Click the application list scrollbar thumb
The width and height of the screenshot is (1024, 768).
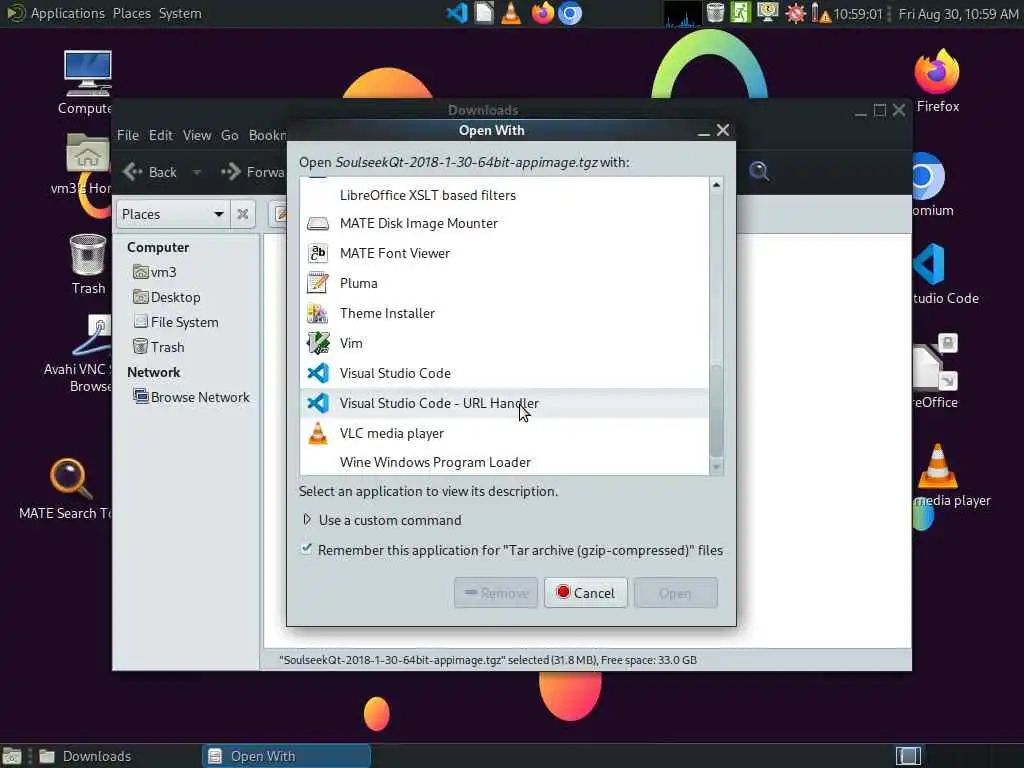point(716,410)
